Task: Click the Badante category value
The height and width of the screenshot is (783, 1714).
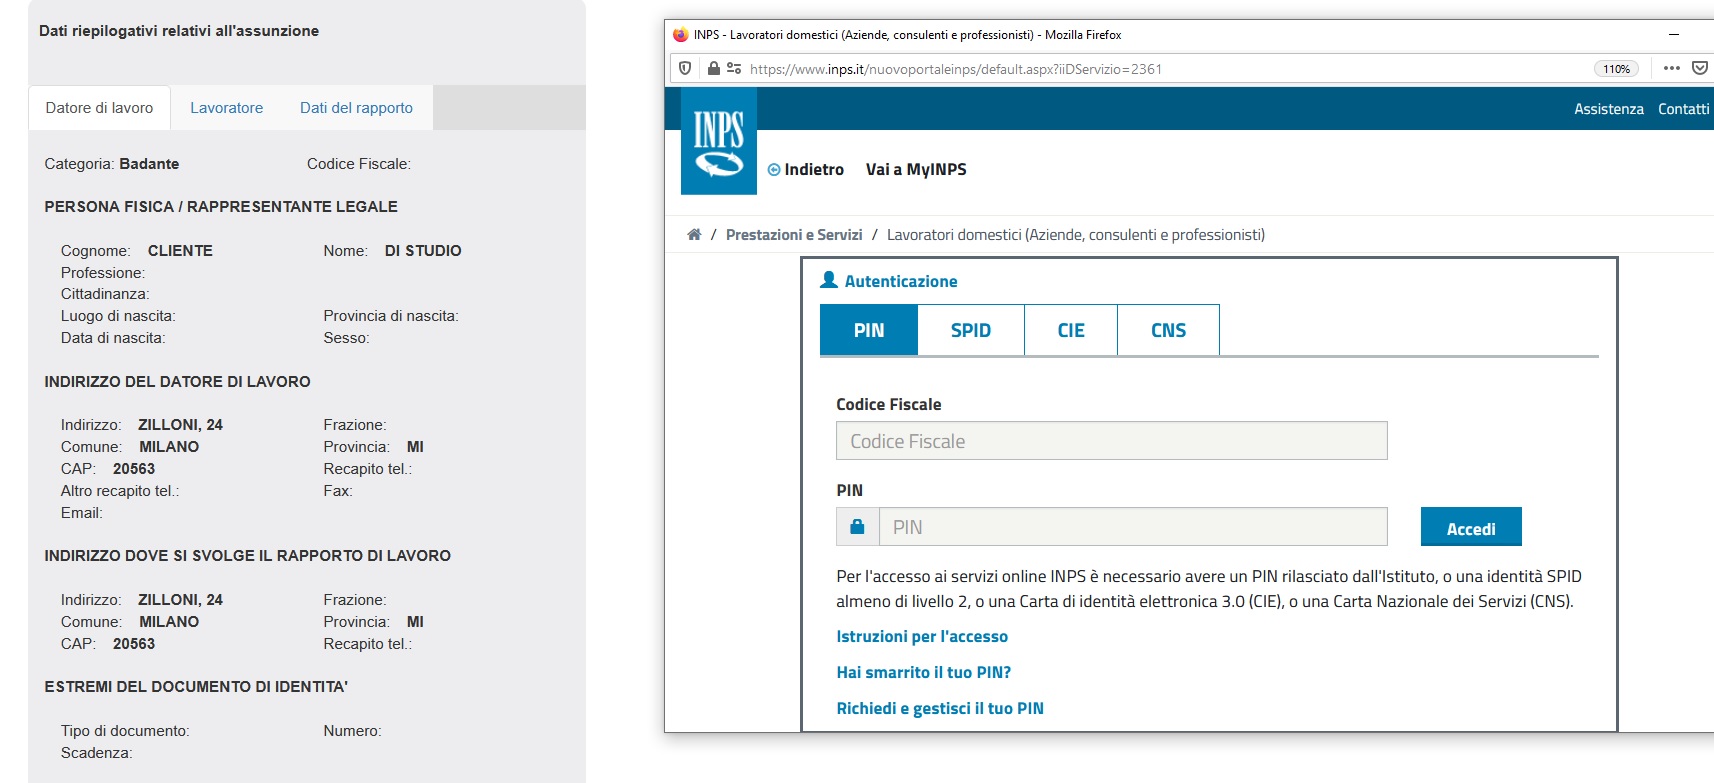Action: [149, 163]
